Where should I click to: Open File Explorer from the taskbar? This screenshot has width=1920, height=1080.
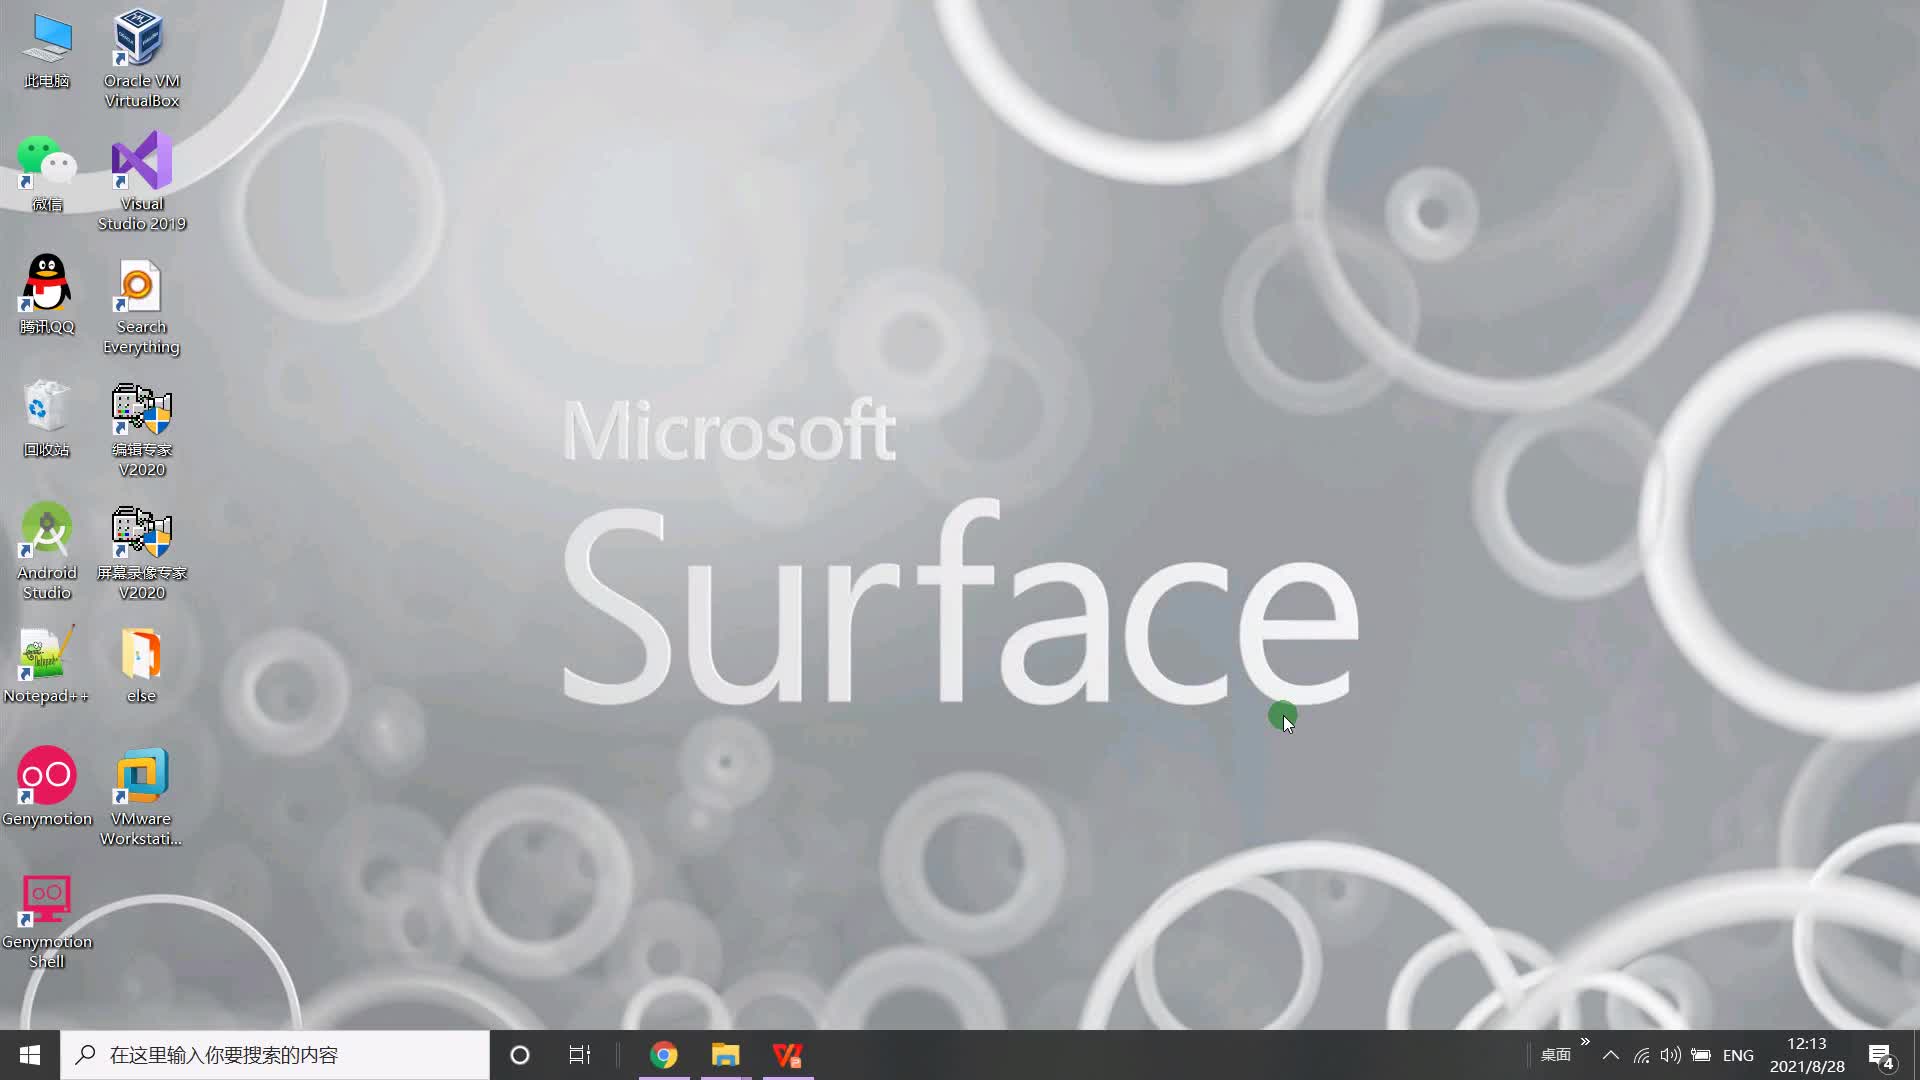(x=726, y=1055)
